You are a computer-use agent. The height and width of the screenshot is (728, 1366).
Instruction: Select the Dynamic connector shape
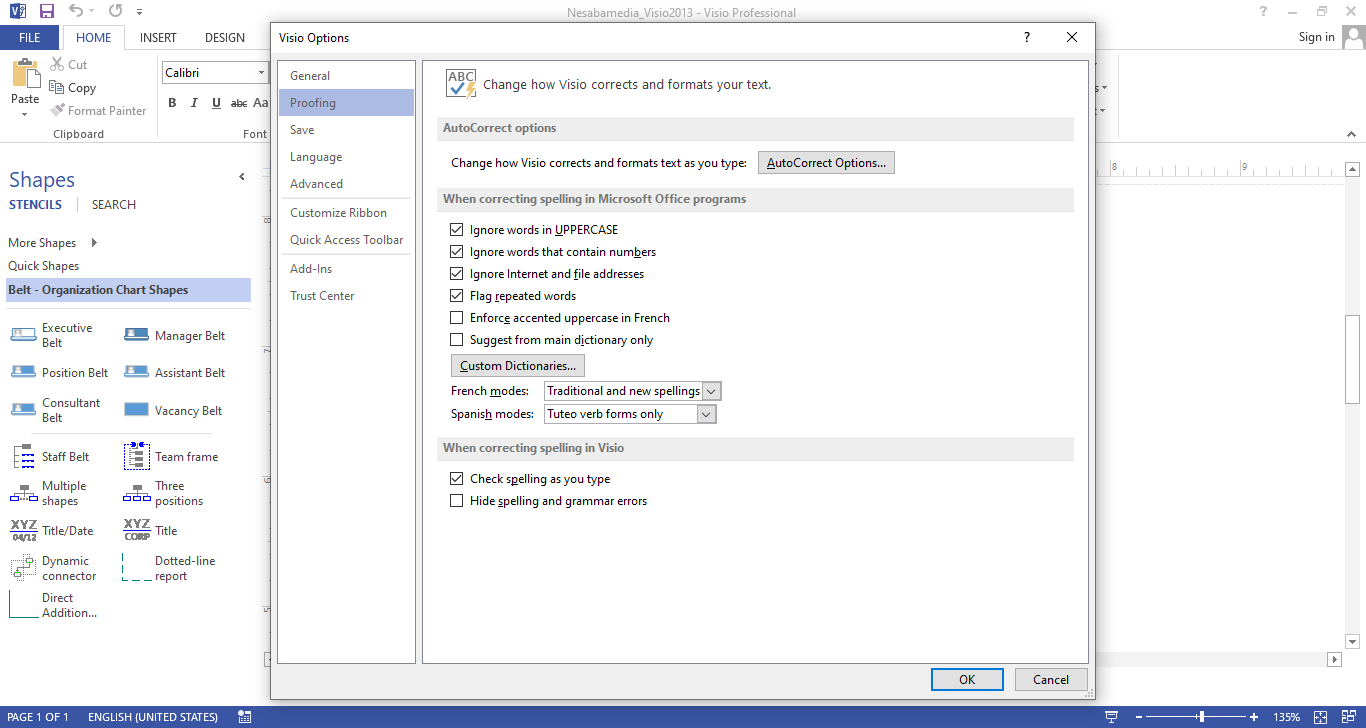(x=23, y=568)
